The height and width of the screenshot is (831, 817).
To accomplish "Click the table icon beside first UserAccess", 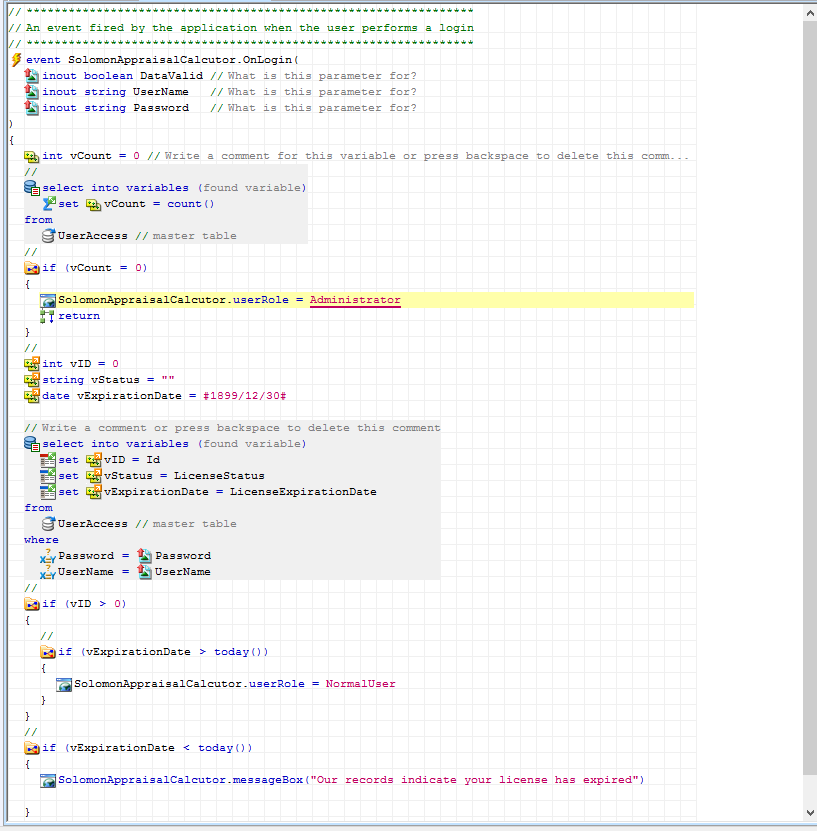I will pyautogui.click(x=48, y=236).
